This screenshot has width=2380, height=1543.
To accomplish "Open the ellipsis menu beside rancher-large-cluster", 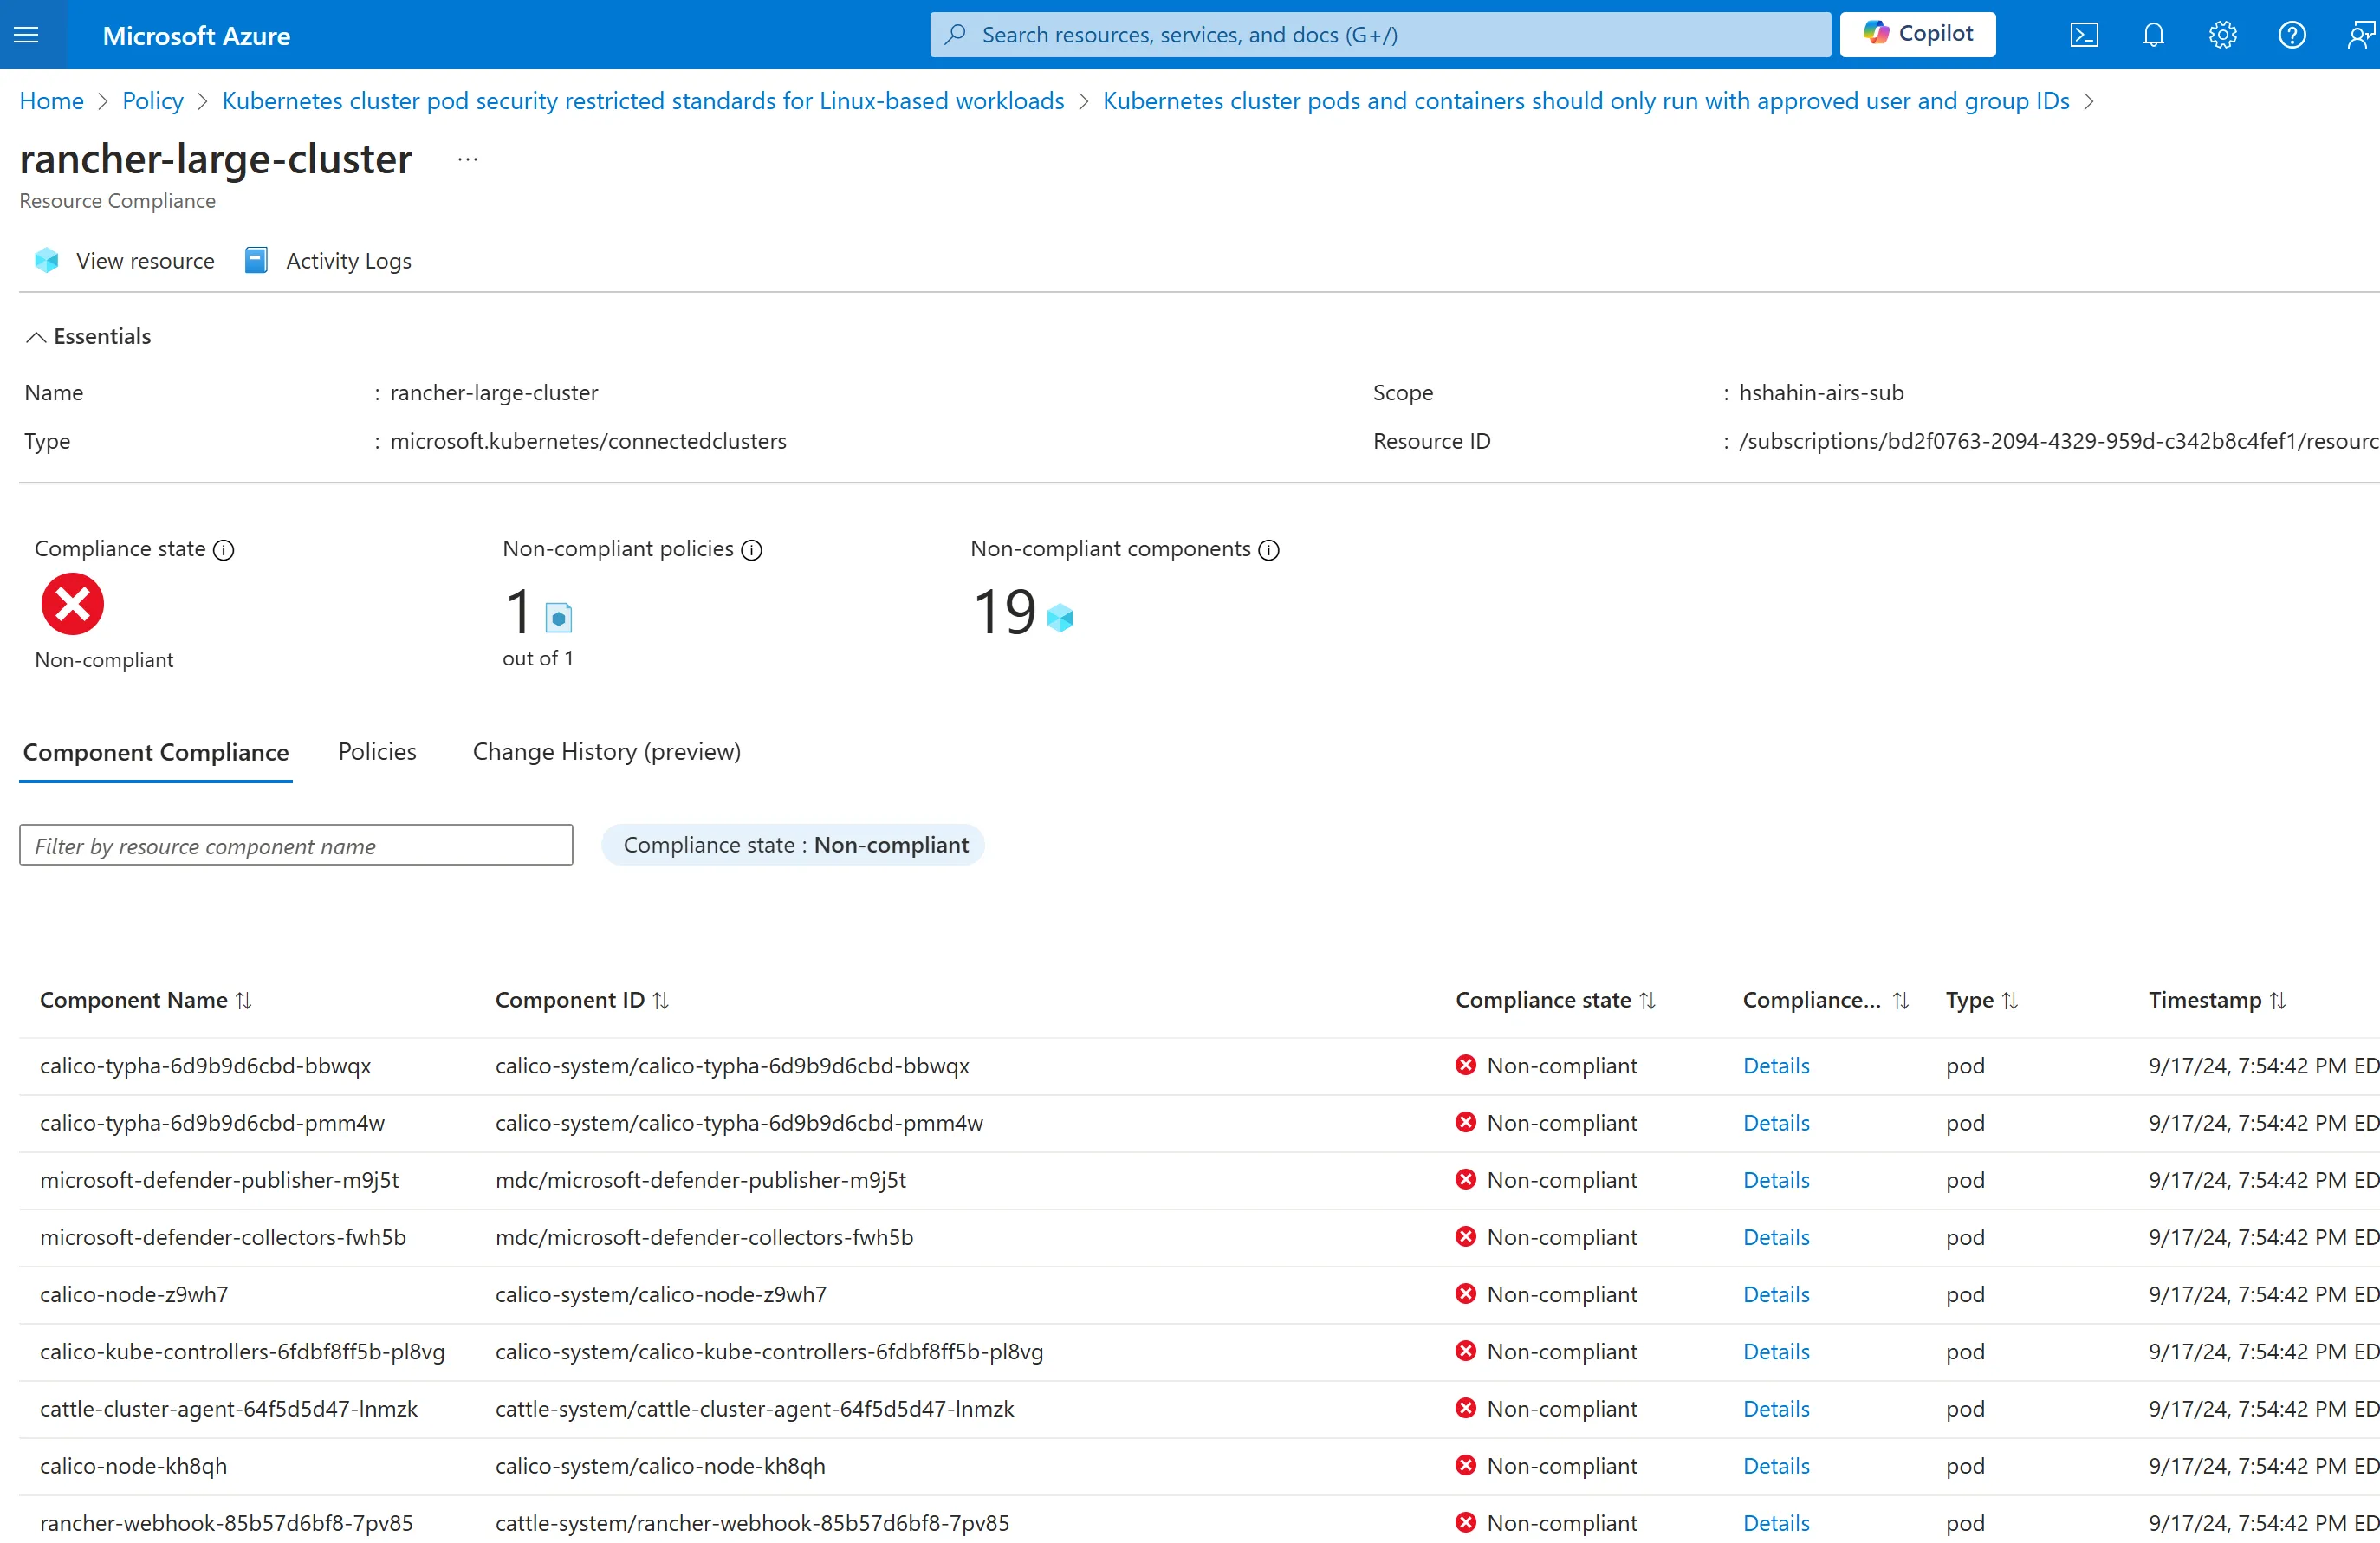I will pyautogui.click(x=467, y=159).
